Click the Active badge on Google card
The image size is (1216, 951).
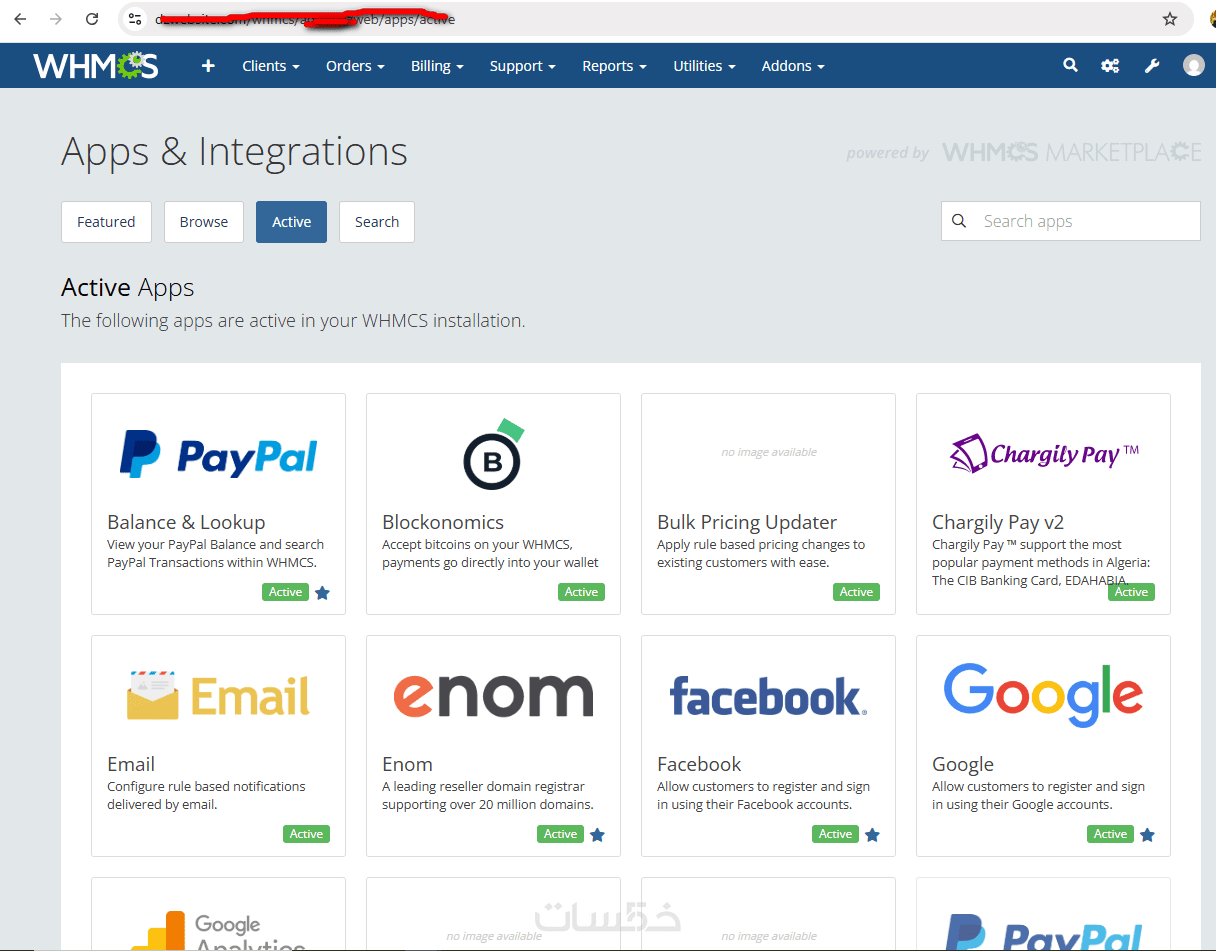1110,834
